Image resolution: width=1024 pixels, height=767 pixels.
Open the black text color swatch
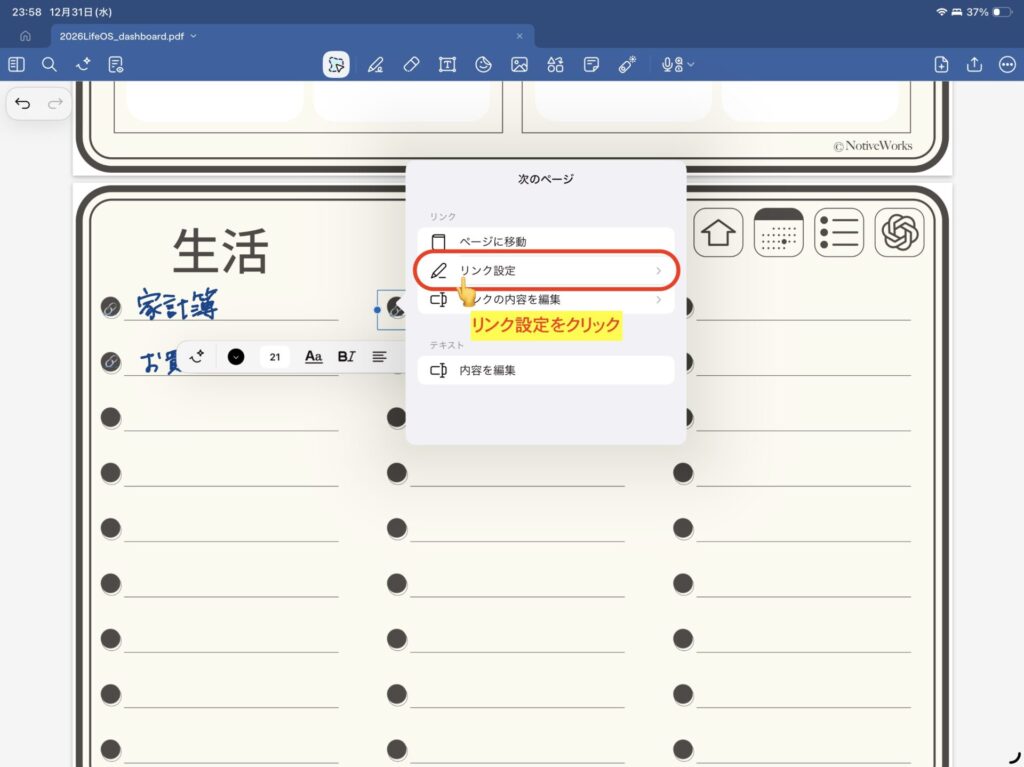tap(236, 356)
